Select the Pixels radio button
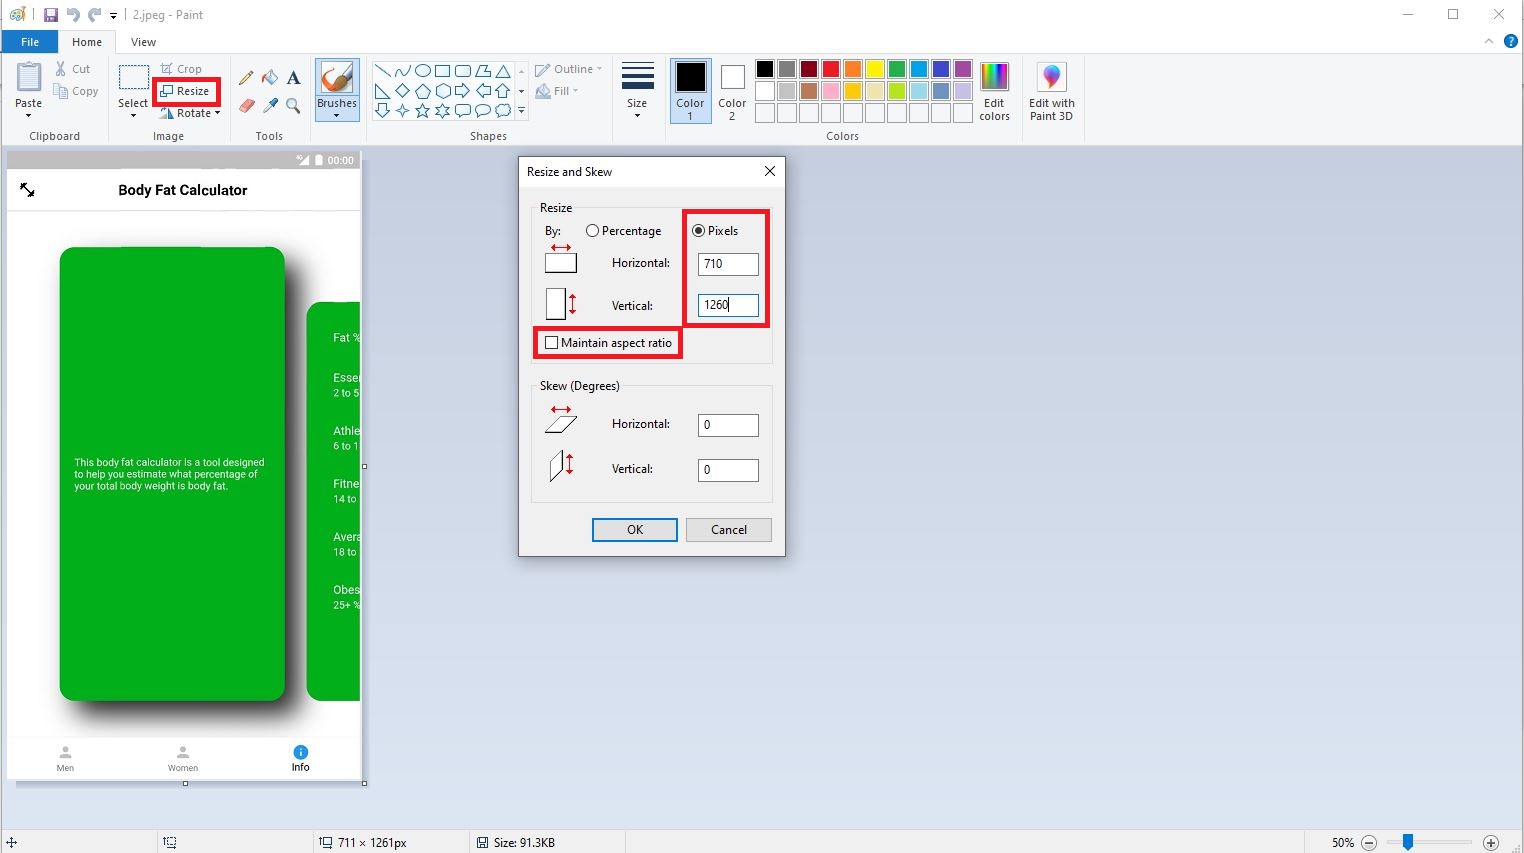 698,230
